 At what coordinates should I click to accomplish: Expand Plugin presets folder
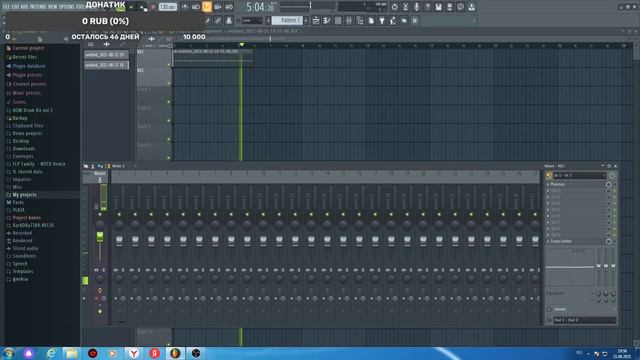(27, 75)
